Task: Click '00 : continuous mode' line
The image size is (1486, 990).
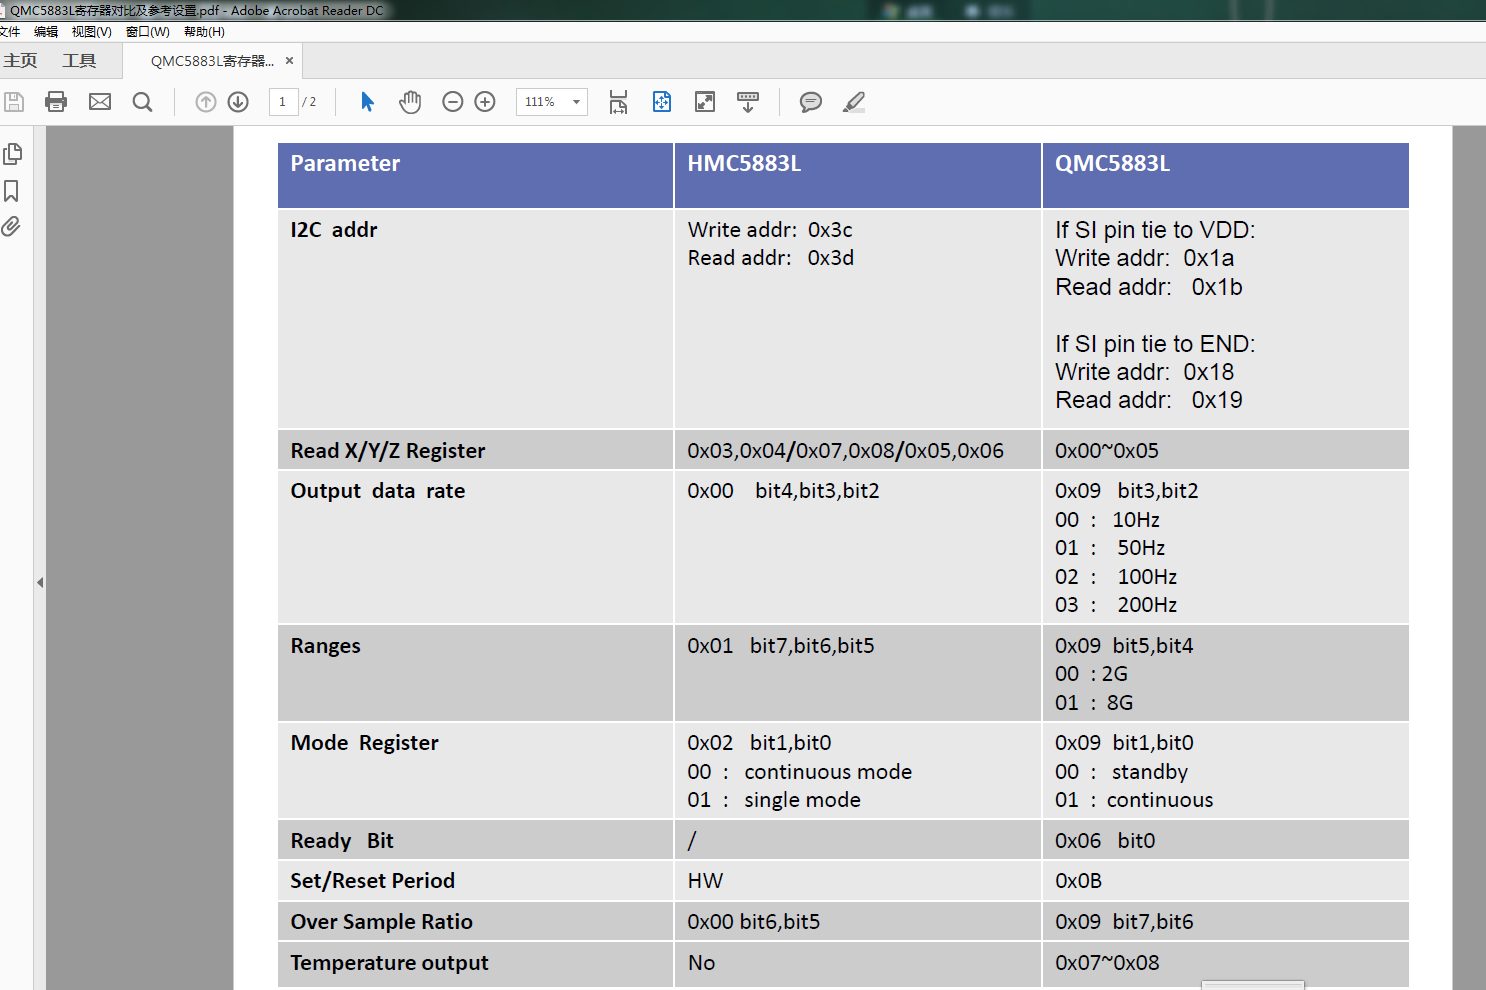Action: [x=799, y=772]
